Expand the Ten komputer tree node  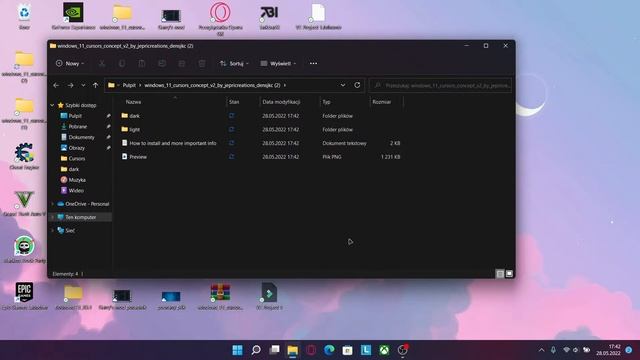[x=52, y=217]
